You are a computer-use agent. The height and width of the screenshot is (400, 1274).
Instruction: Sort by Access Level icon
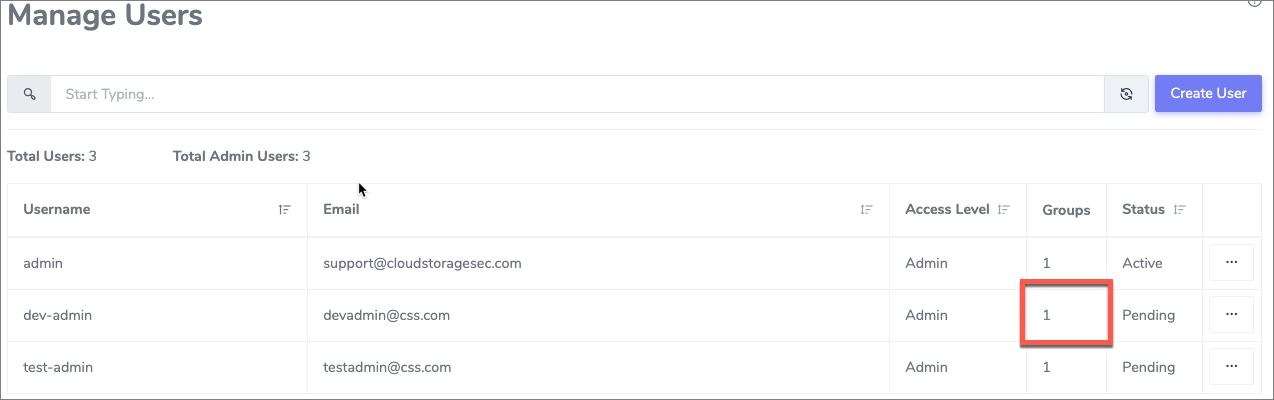coord(1004,210)
